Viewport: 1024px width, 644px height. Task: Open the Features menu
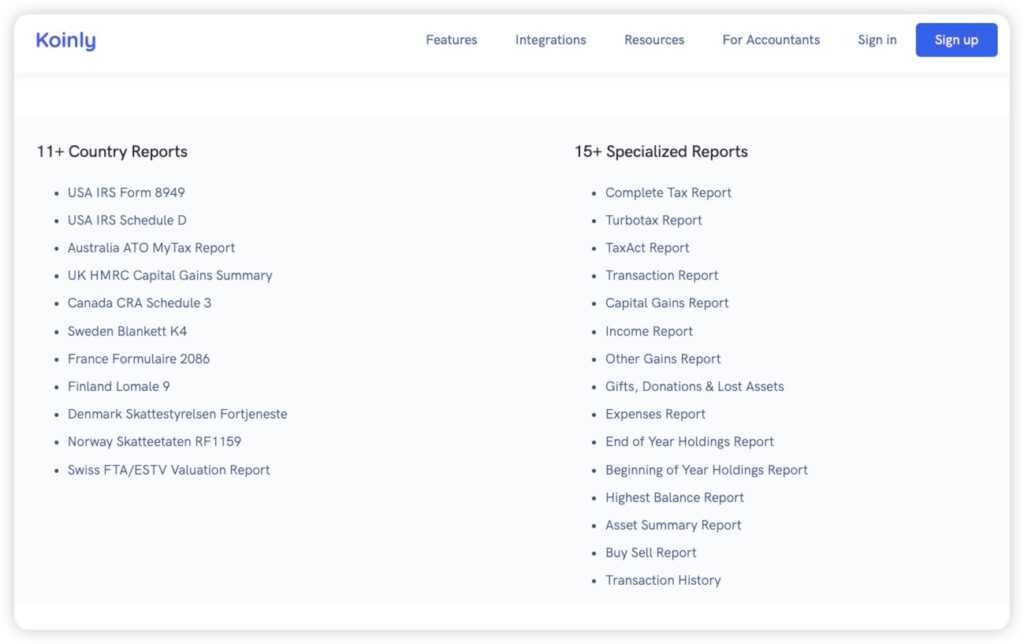(x=451, y=40)
